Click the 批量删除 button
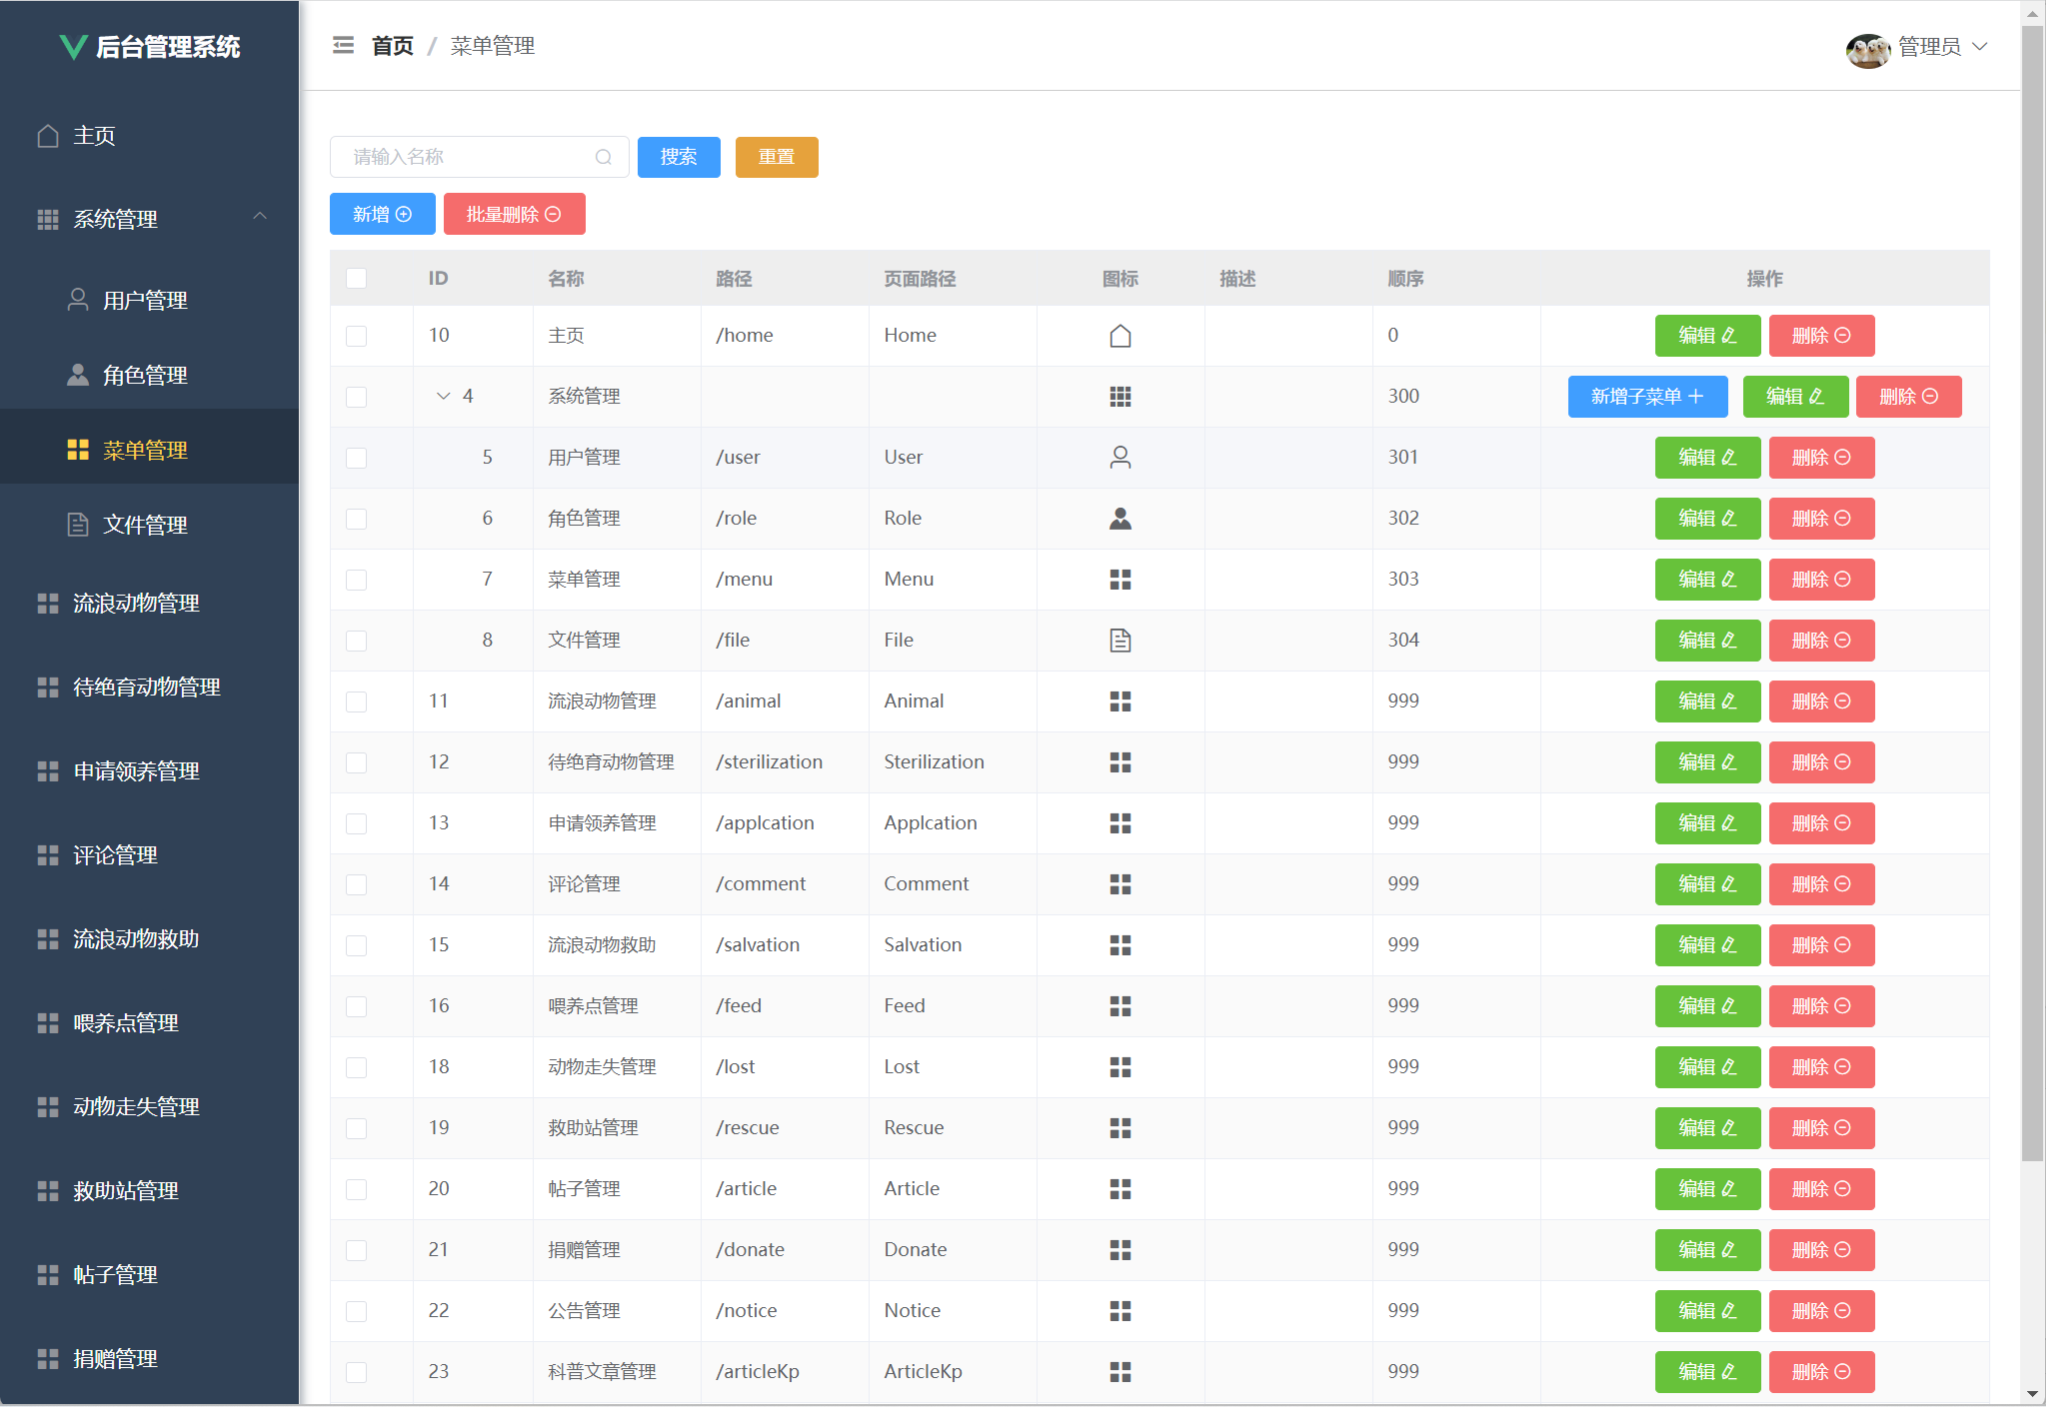 click(514, 214)
